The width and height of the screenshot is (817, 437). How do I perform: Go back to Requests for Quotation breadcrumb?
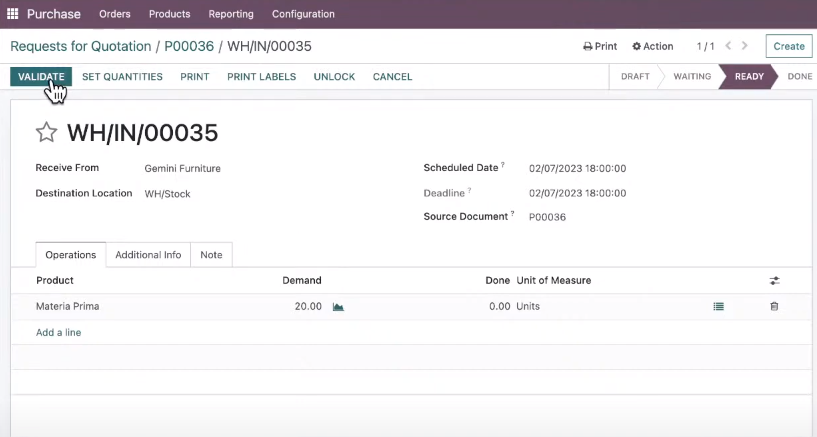pyautogui.click(x=81, y=46)
